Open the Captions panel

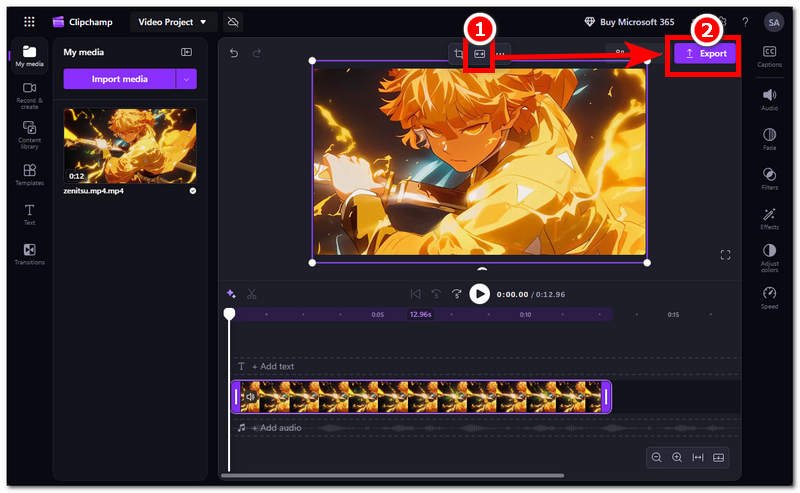coord(769,56)
